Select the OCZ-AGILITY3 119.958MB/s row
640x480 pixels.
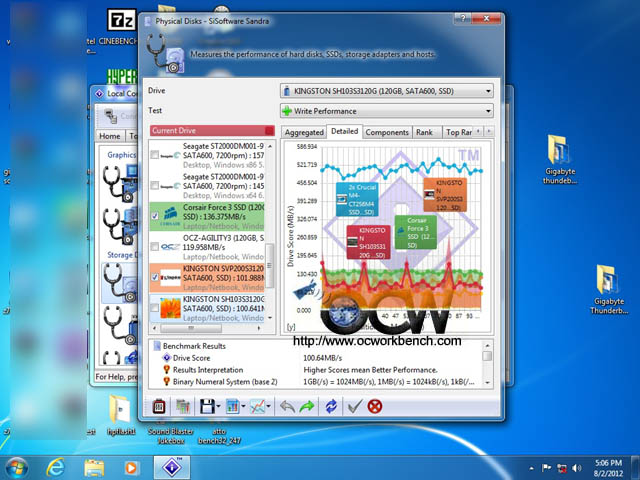pyautogui.click(x=207, y=247)
